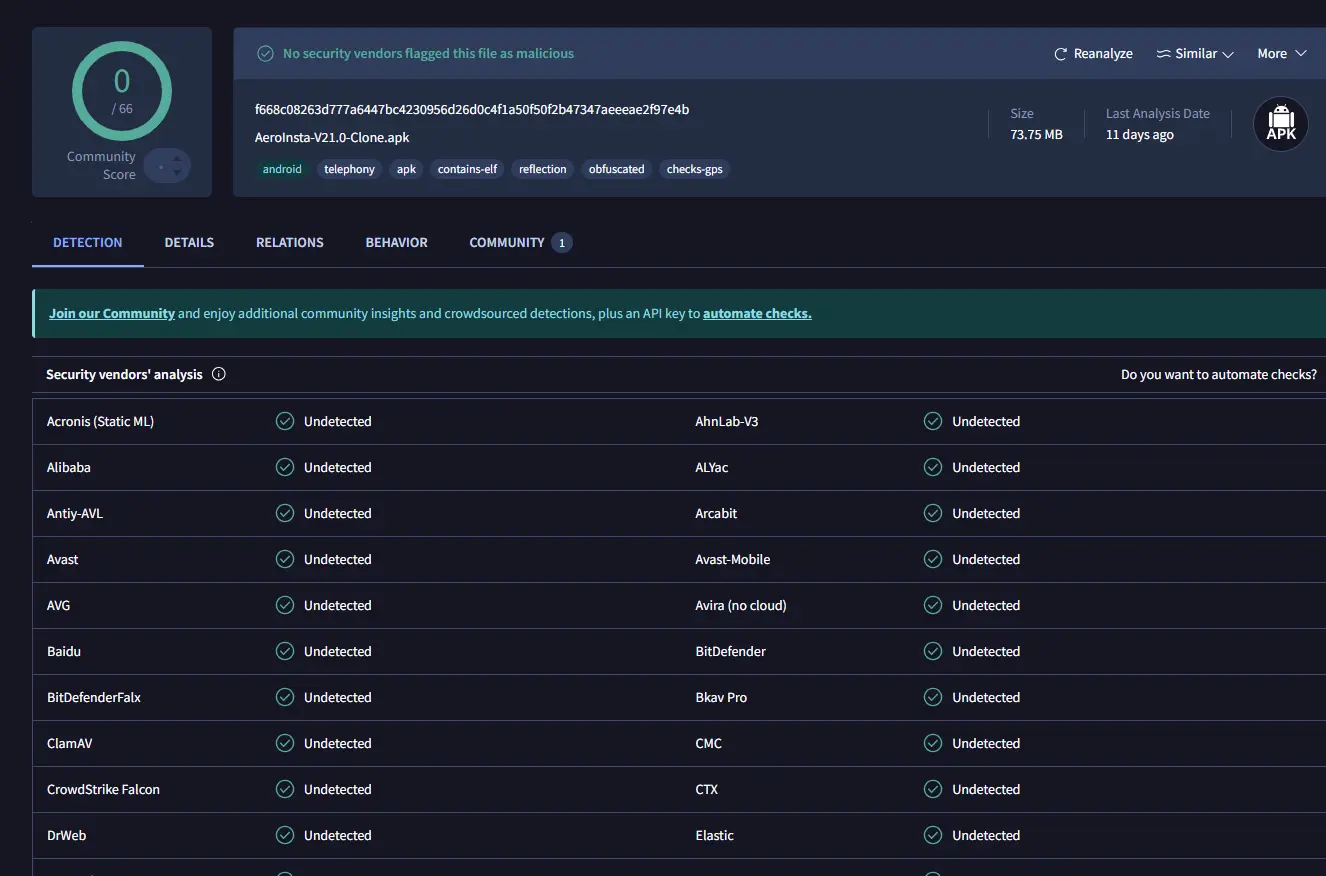Click the BitDefenderFalx vendor name
1326x876 pixels.
pos(94,698)
